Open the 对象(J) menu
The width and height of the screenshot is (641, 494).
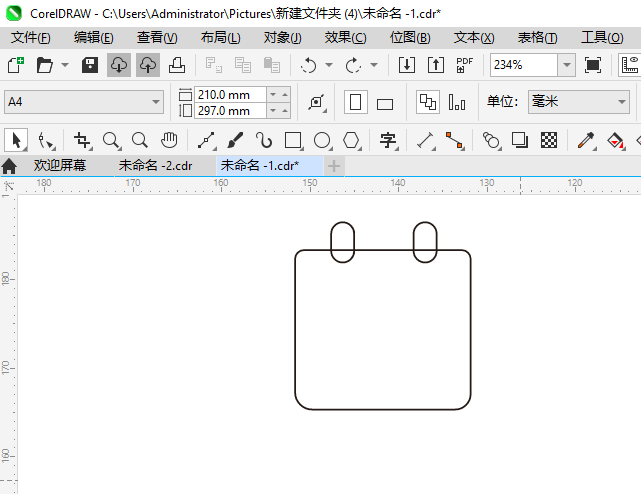click(x=282, y=38)
